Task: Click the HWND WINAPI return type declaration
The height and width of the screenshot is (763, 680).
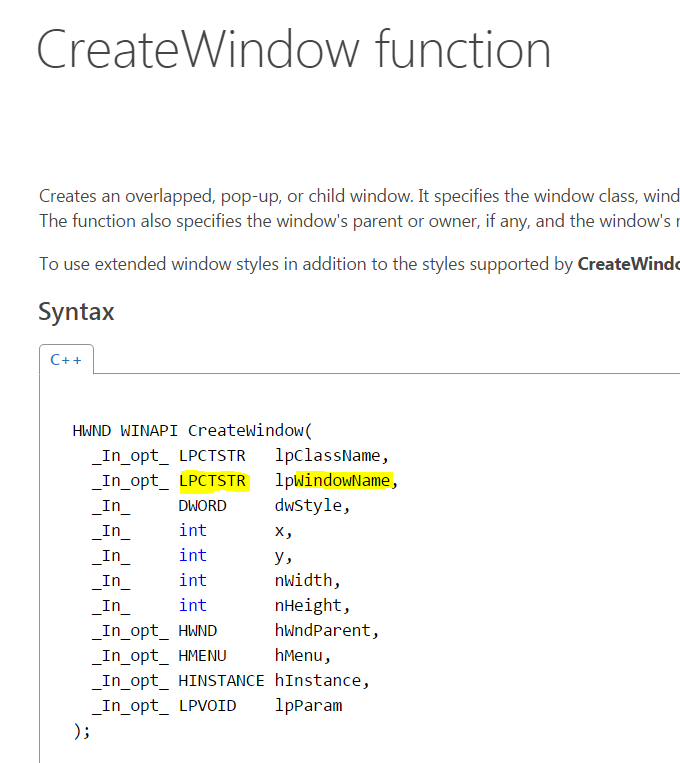Action: point(126,431)
